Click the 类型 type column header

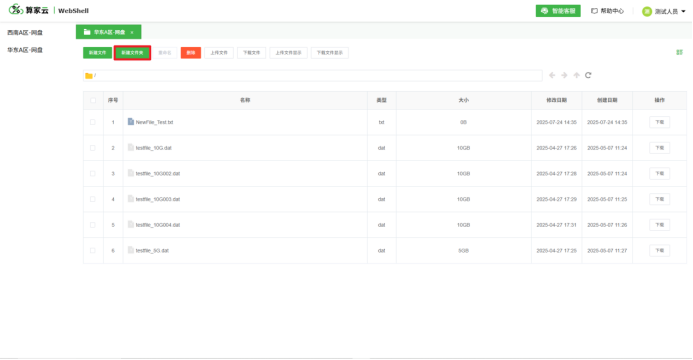coord(381,100)
